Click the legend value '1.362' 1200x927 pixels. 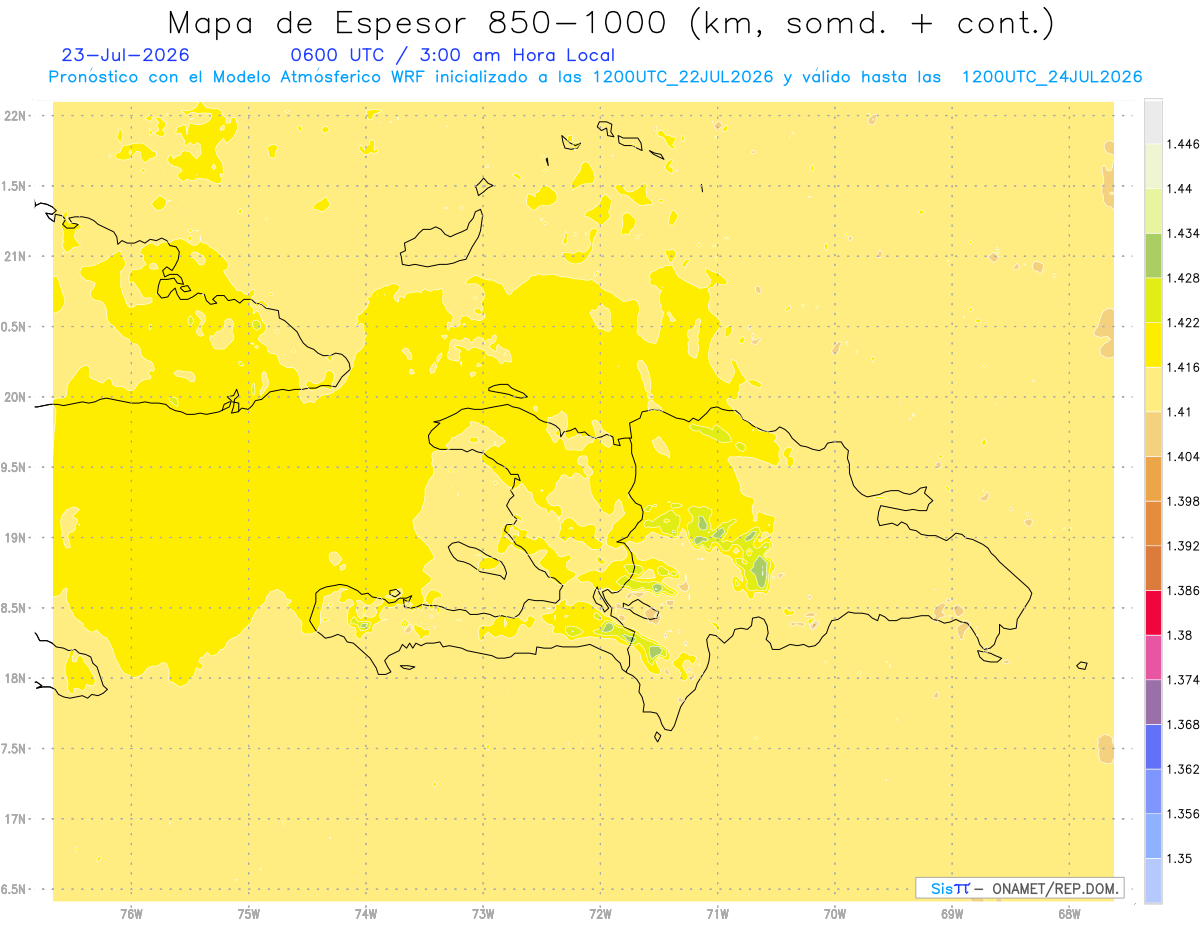(1184, 769)
